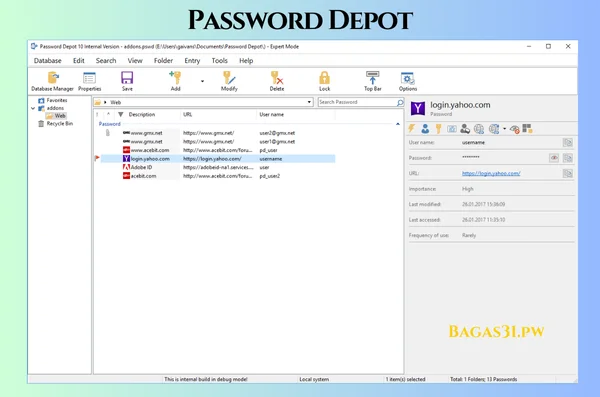Screen dimensions: 600x397
Task: Select the addons database node
Action: pos(55,108)
